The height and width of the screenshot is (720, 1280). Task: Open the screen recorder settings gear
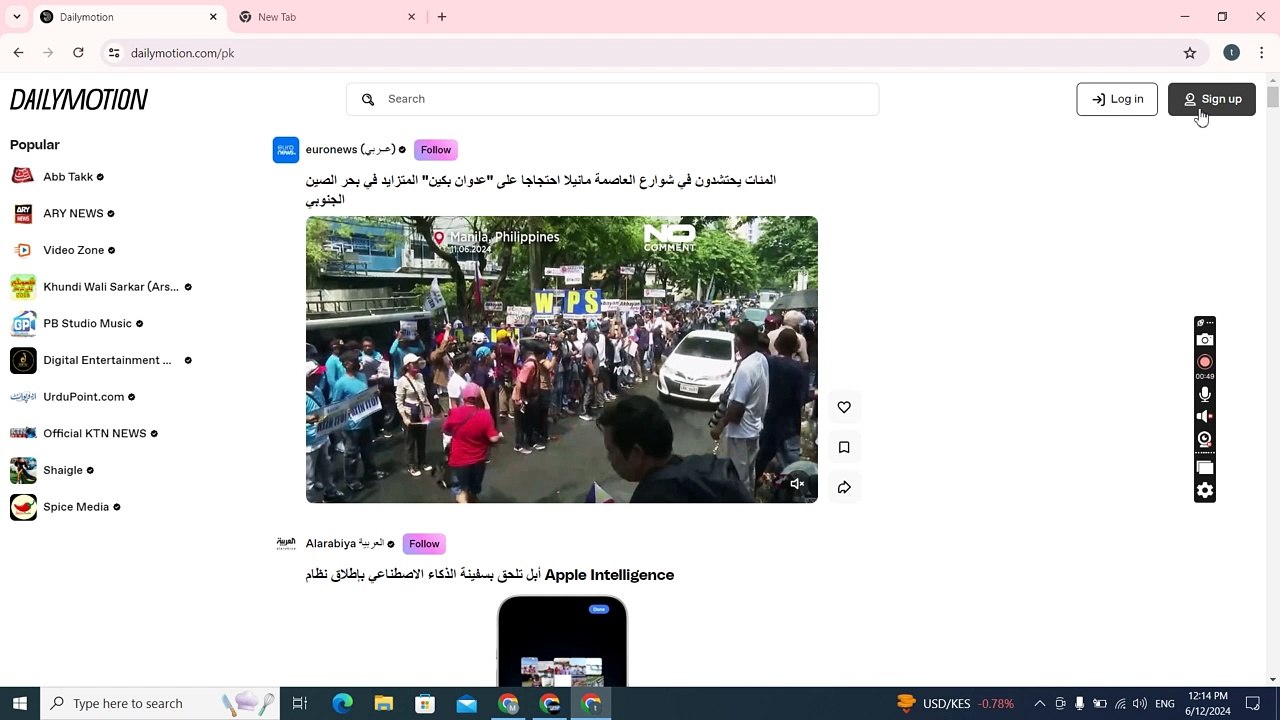click(x=1205, y=490)
